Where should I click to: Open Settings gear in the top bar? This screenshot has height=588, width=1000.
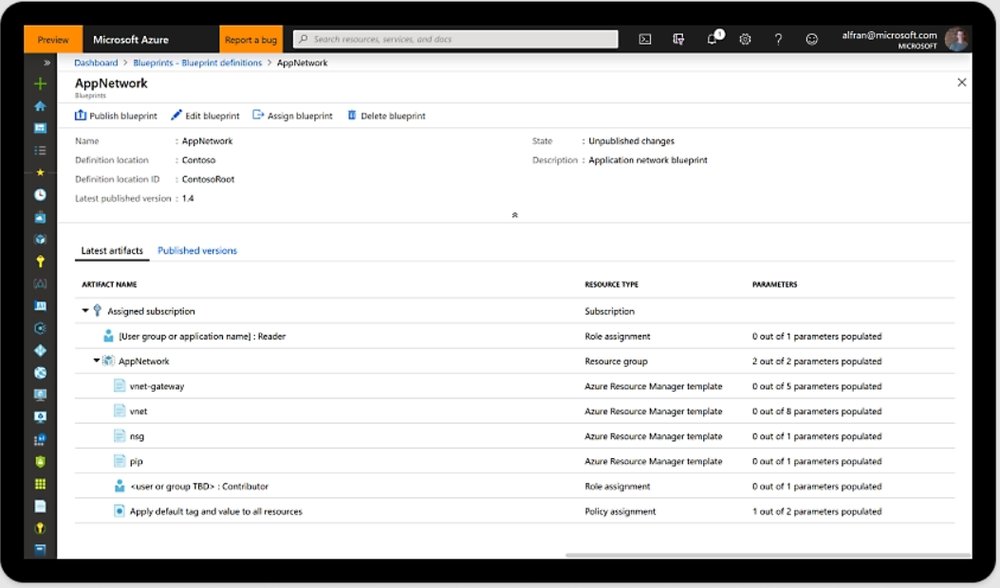pos(745,39)
